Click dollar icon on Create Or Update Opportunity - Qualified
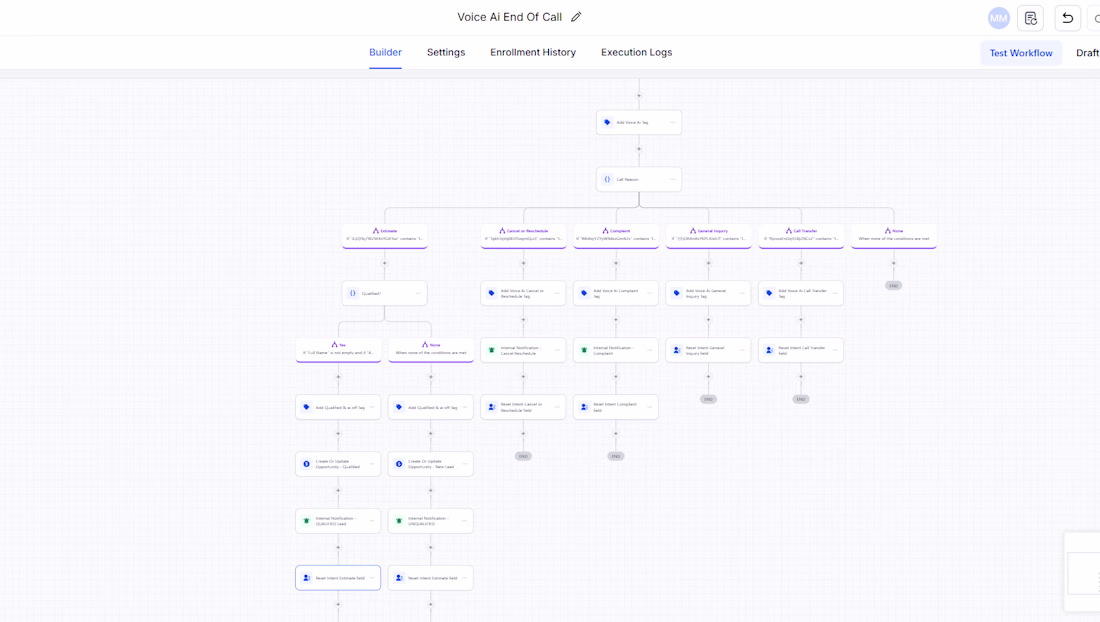 point(307,464)
